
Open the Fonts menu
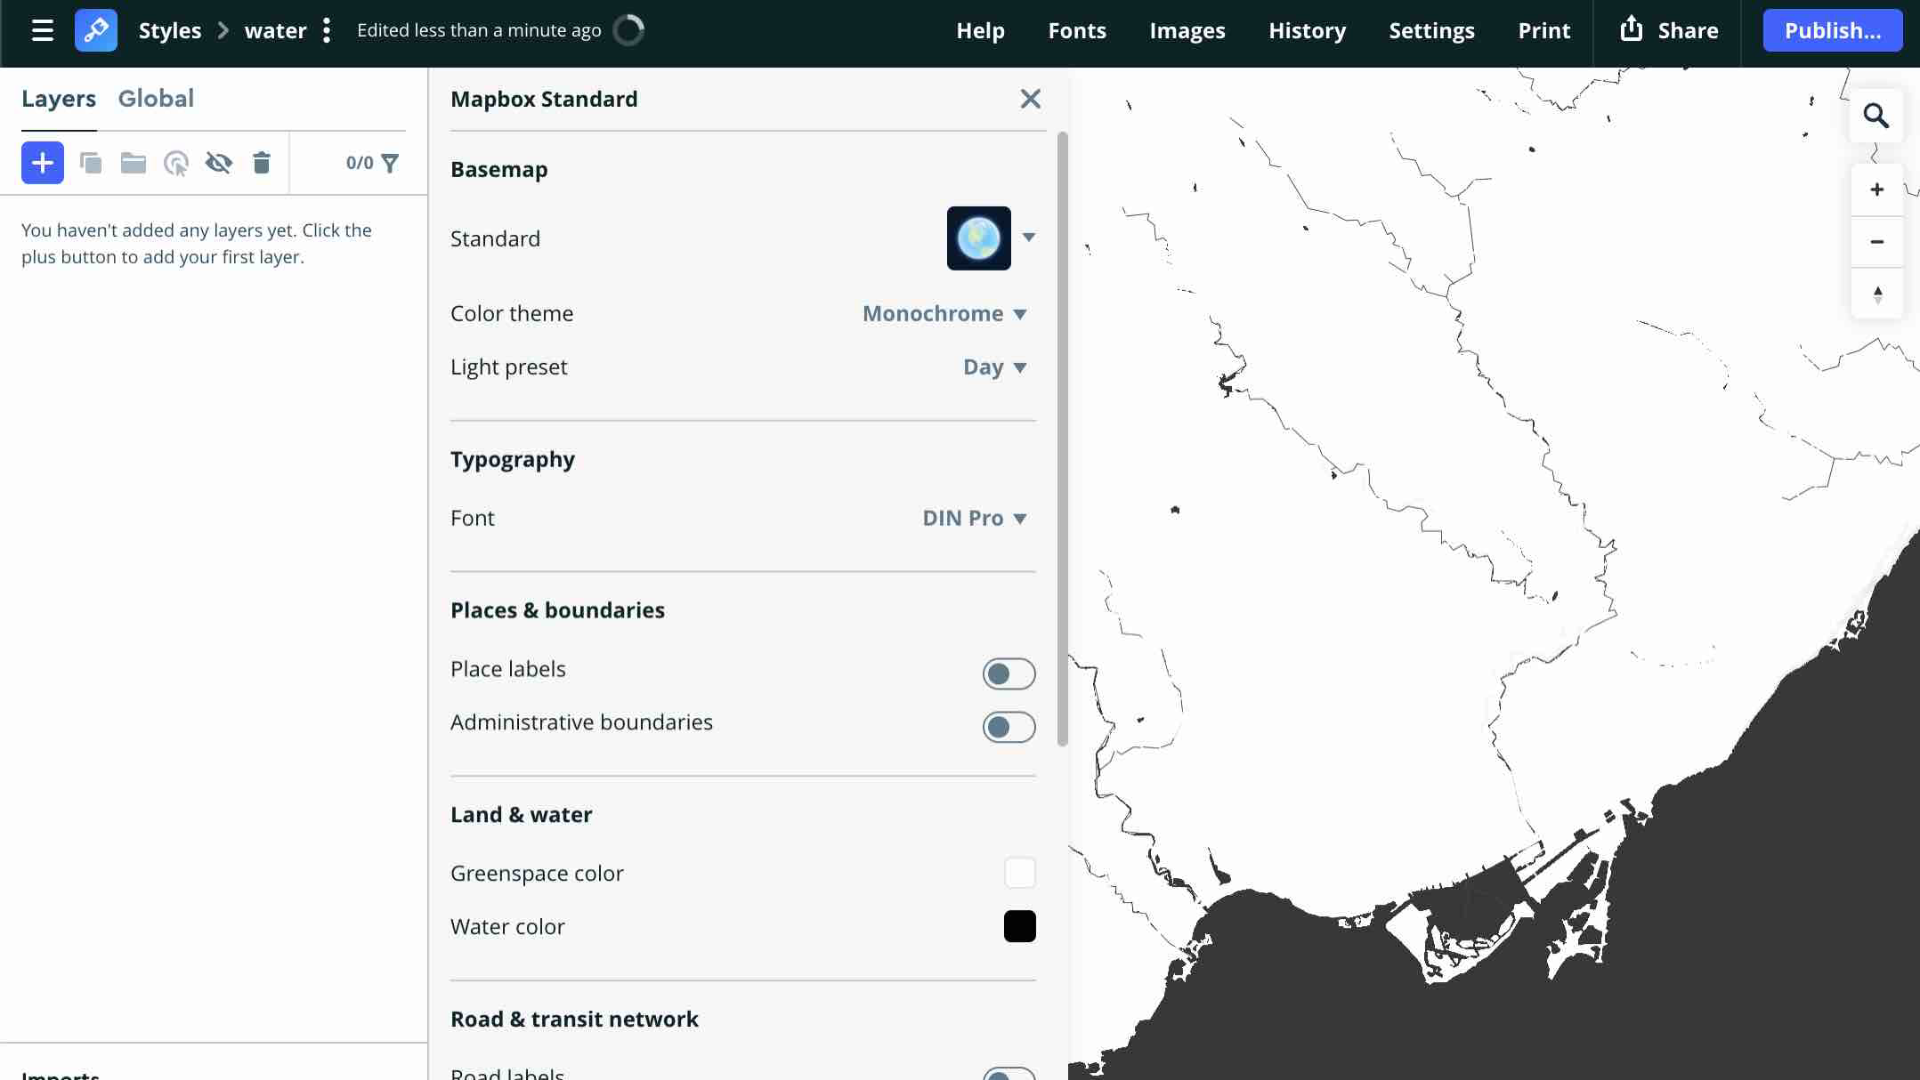(1076, 30)
